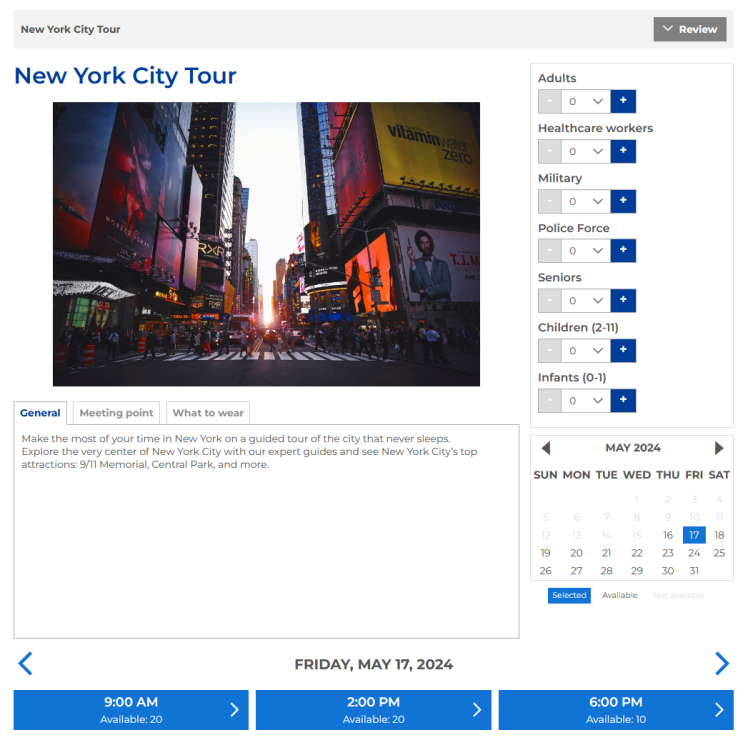The width and height of the screenshot is (748, 750).
Task: Expand the Review section
Action: (x=690, y=29)
